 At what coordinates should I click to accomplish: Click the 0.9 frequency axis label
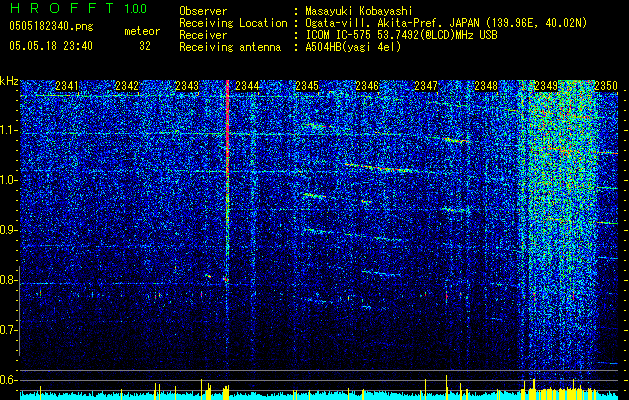[x=9, y=230]
